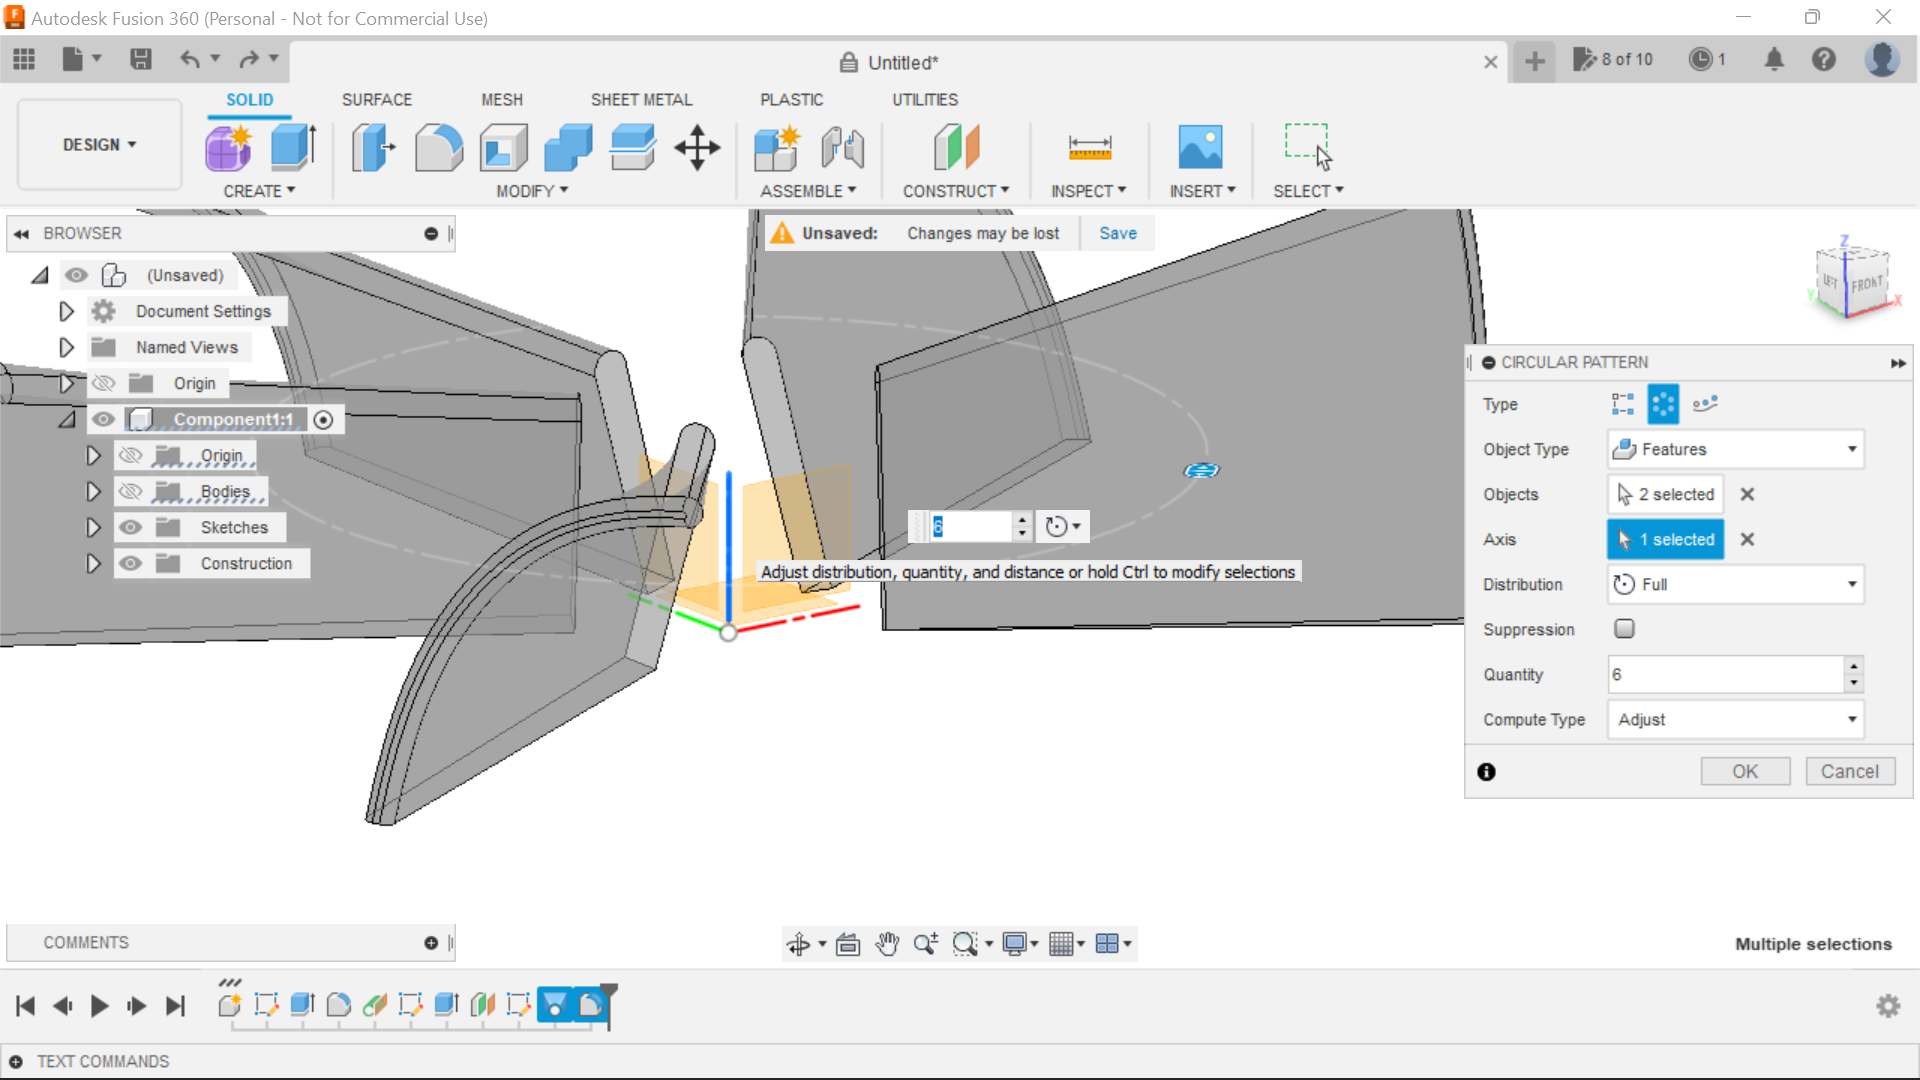Open the Distribution Full dropdown
Screen dimensions: 1920x1080
[x=1736, y=584]
